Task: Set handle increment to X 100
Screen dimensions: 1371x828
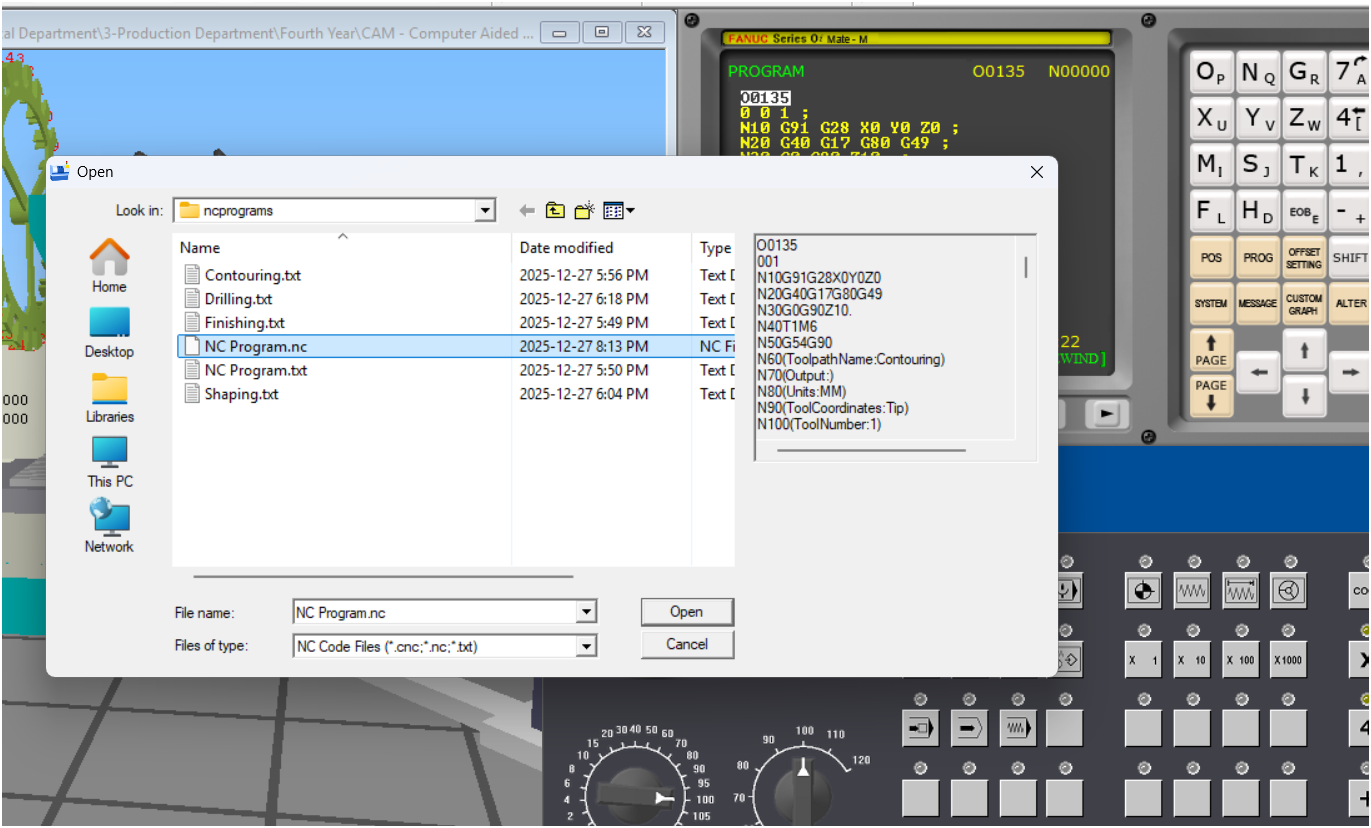Action: point(1241,661)
